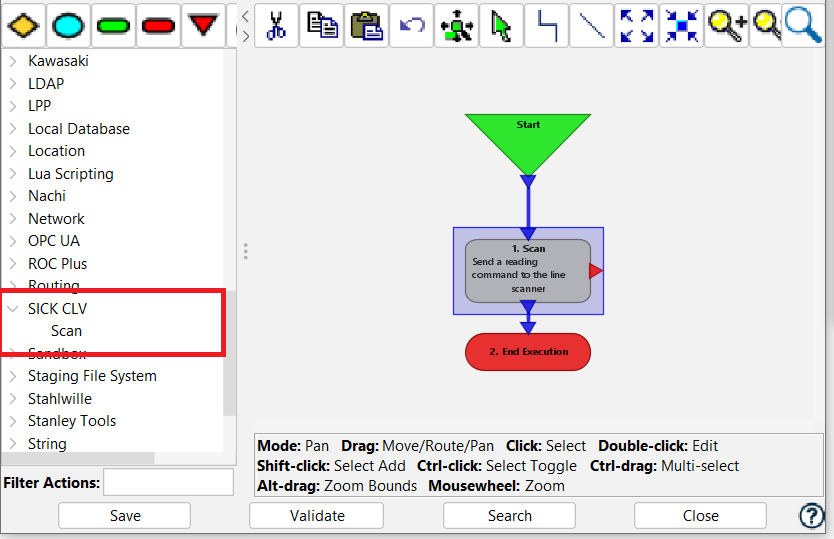Screen dimensions: 834x539
Task: Click the Validate button
Action: (x=316, y=516)
